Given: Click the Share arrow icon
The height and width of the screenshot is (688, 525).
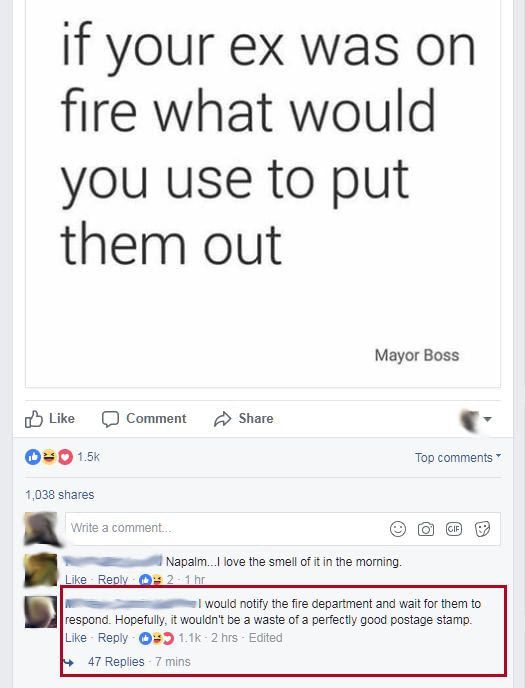Looking at the screenshot, I should click(222, 419).
